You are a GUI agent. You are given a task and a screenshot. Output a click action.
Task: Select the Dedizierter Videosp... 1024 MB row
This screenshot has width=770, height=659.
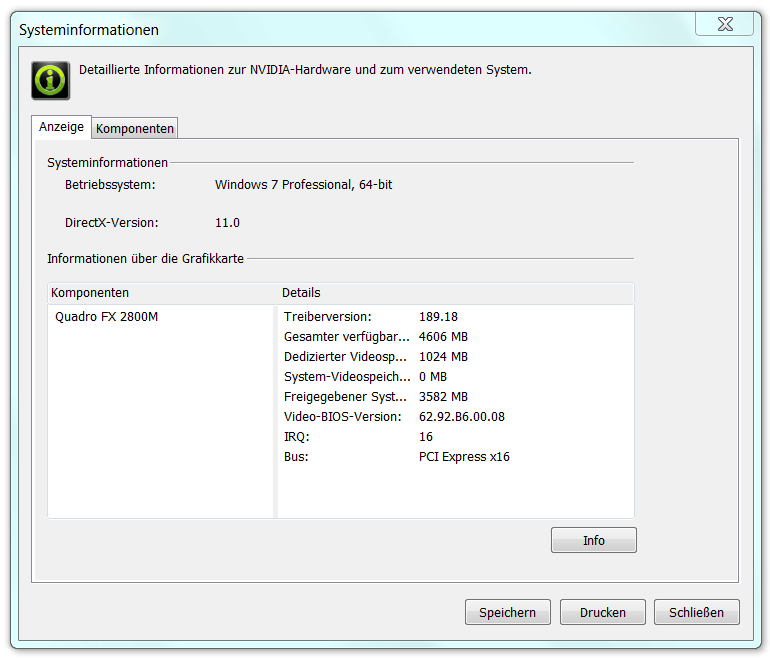tap(456, 357)
